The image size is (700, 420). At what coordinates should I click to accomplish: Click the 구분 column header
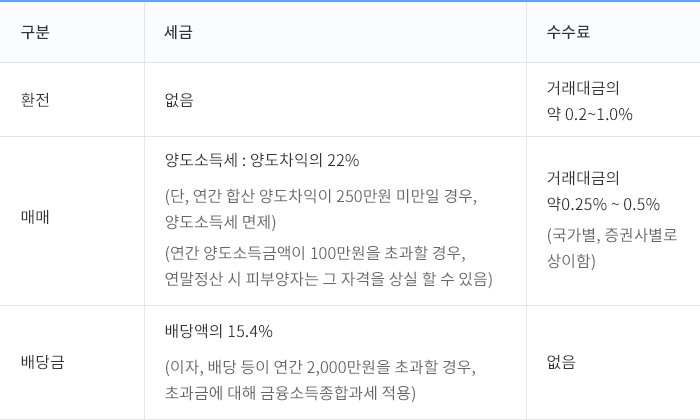pyautogui.click(x=35, y=32)
